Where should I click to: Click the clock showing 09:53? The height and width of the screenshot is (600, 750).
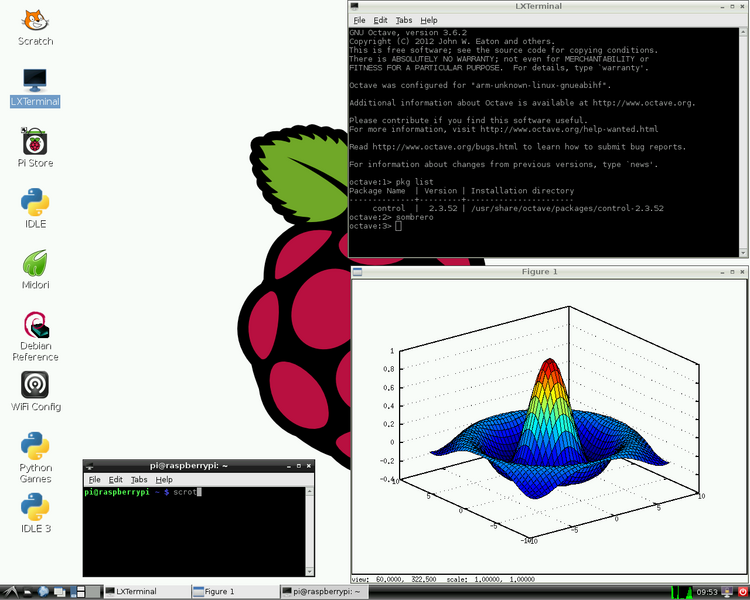707,592
